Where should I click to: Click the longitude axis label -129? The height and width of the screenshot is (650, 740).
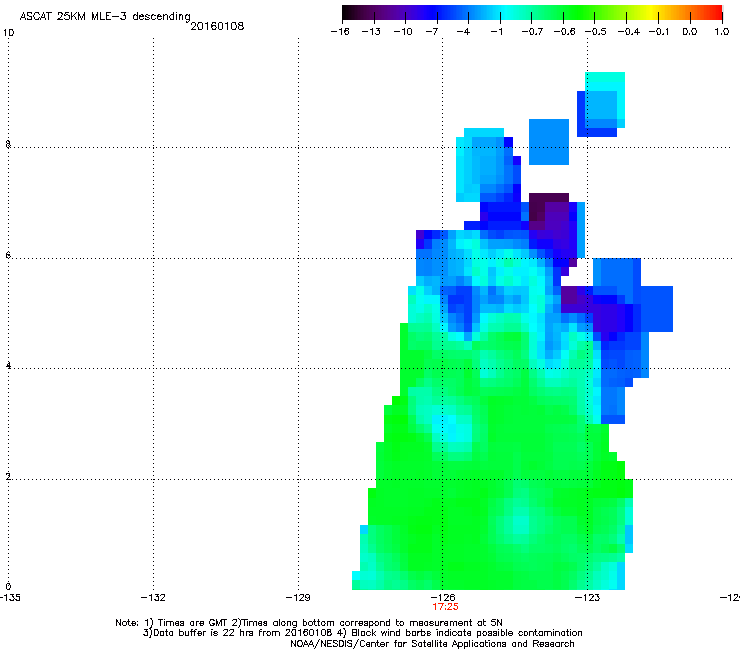(298, 598)
